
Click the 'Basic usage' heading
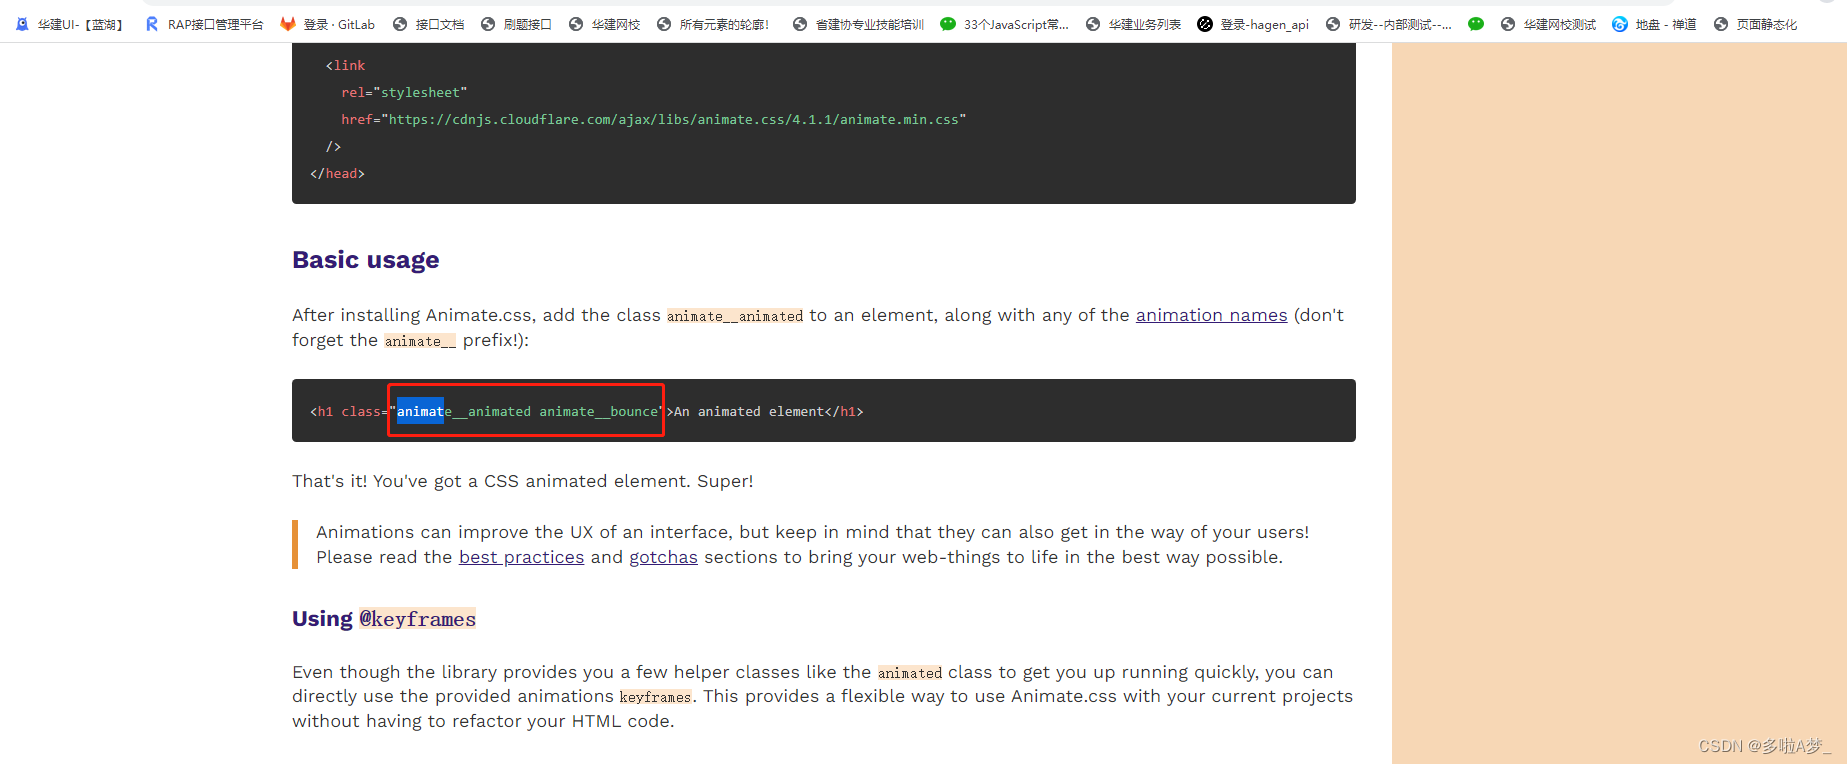click(365, 260)
